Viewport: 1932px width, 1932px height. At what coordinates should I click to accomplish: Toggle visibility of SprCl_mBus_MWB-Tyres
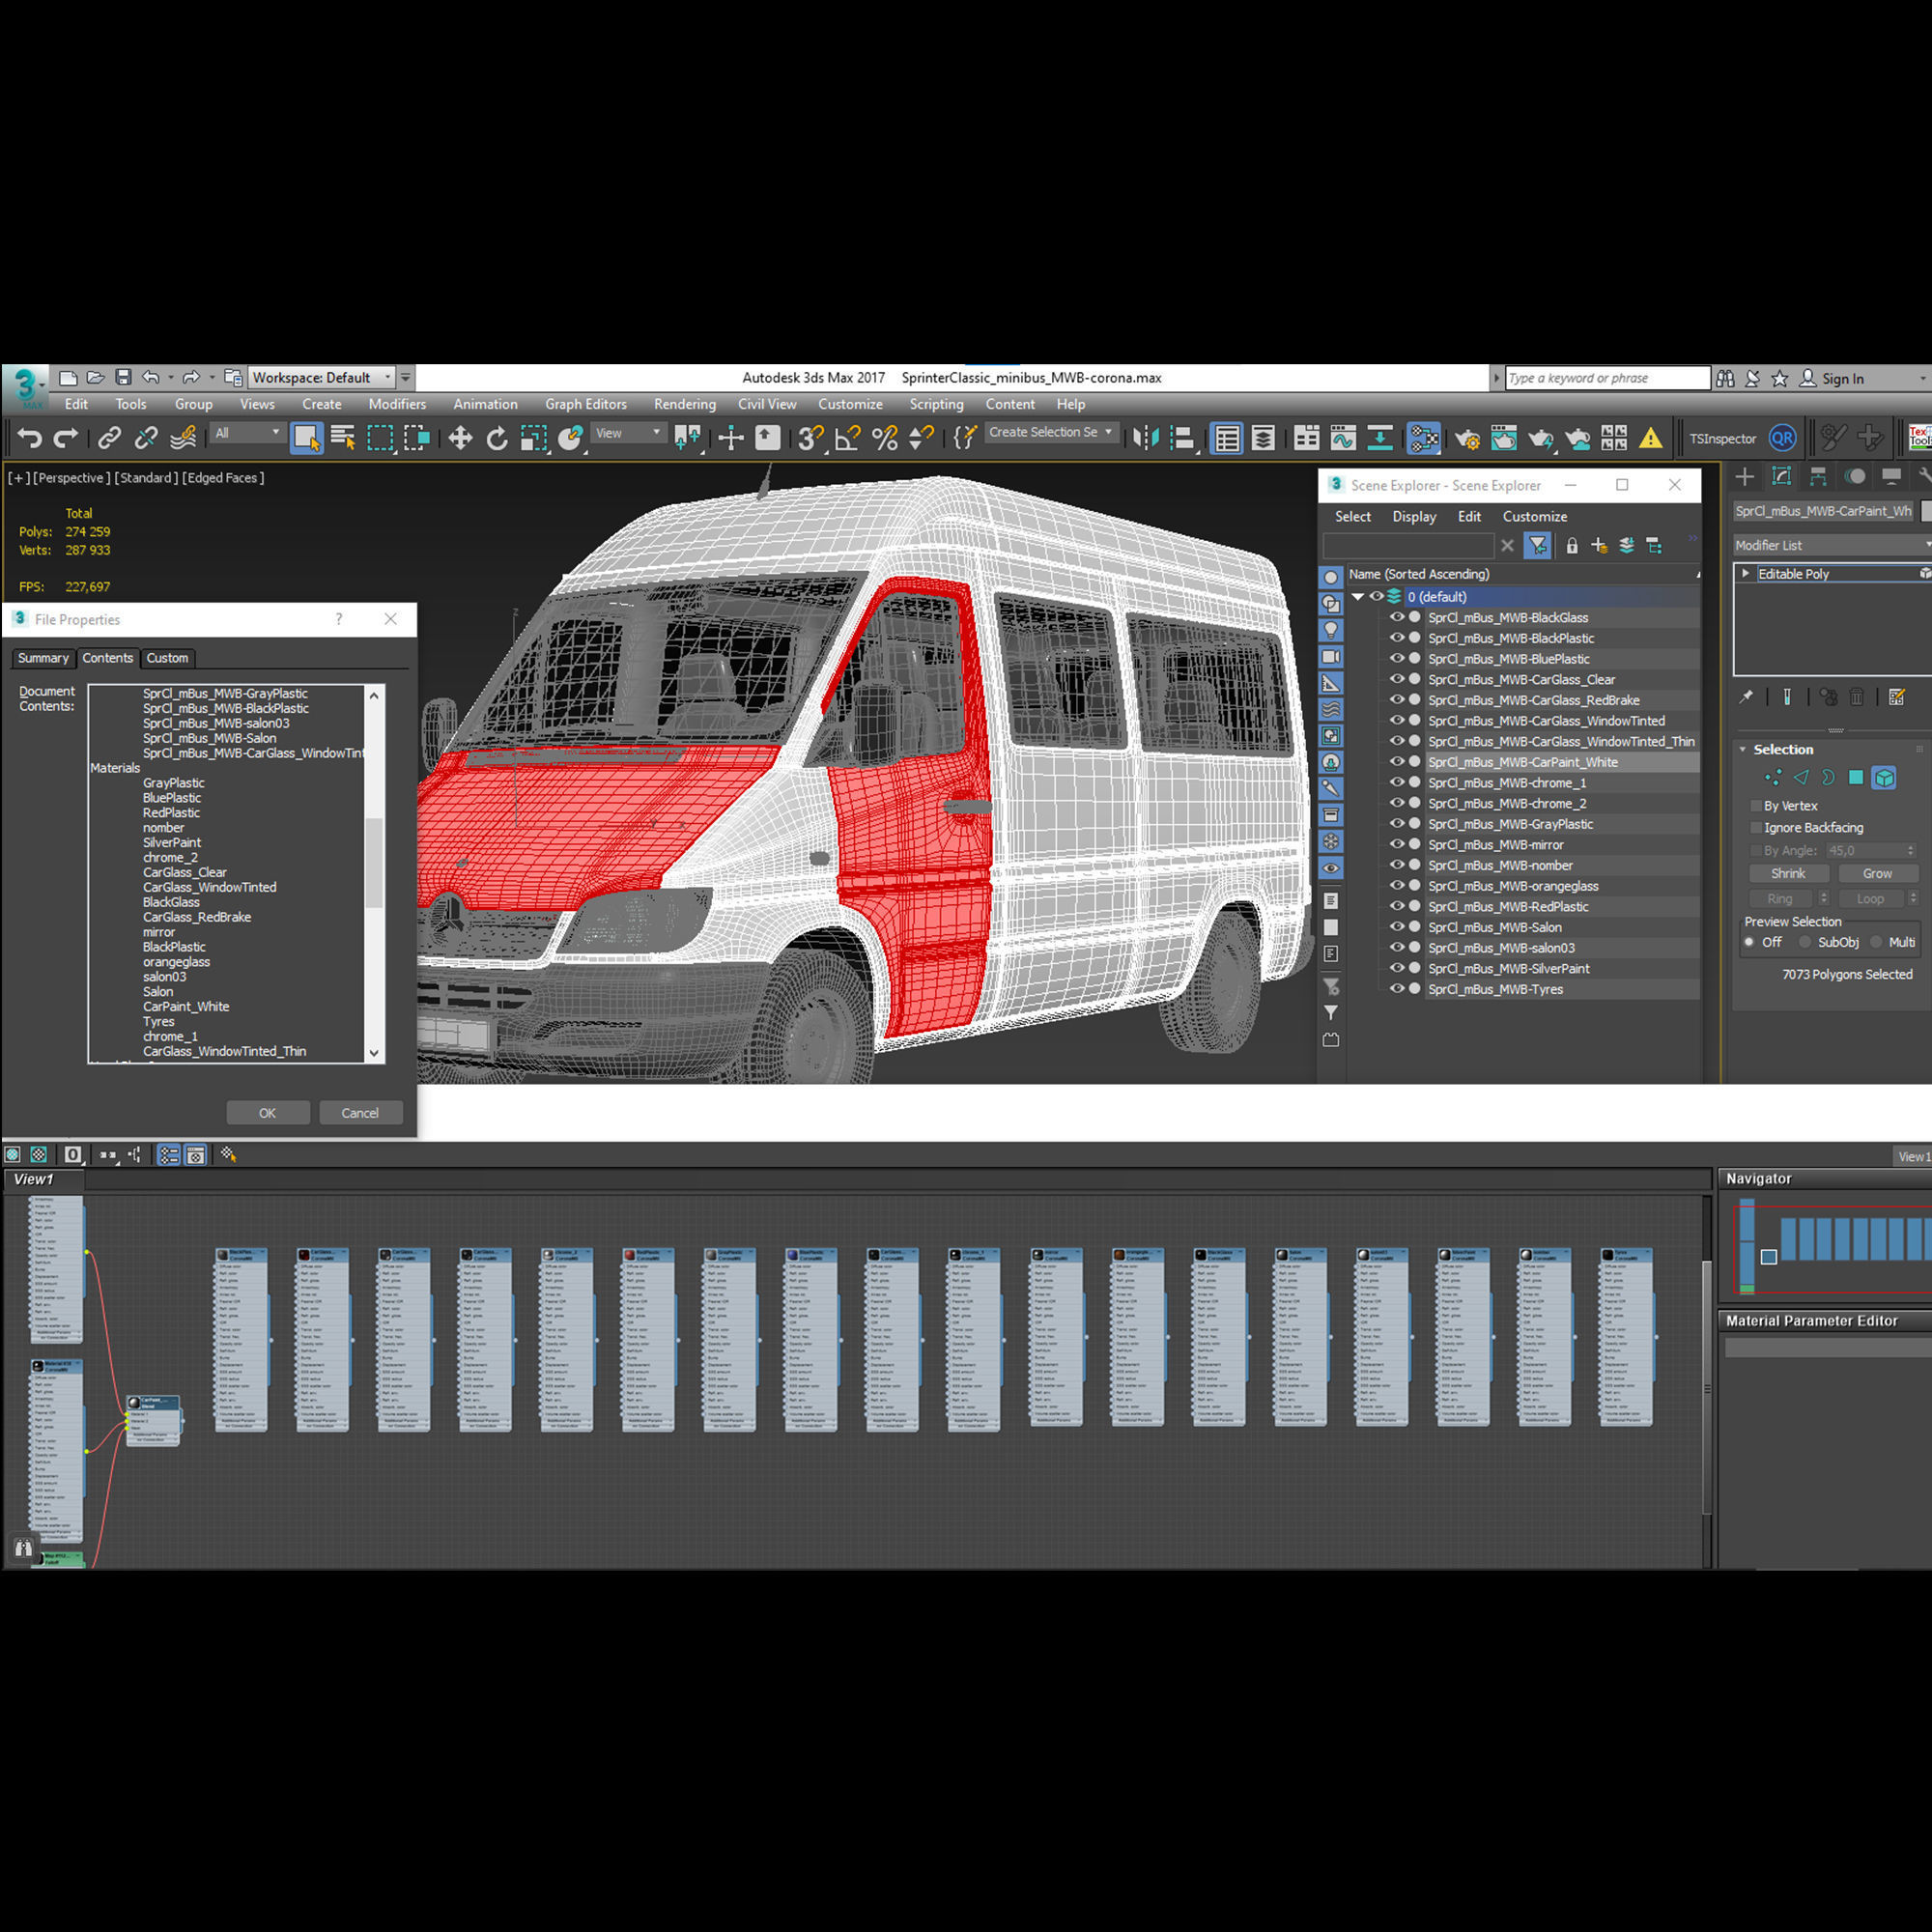point(1397,989)
